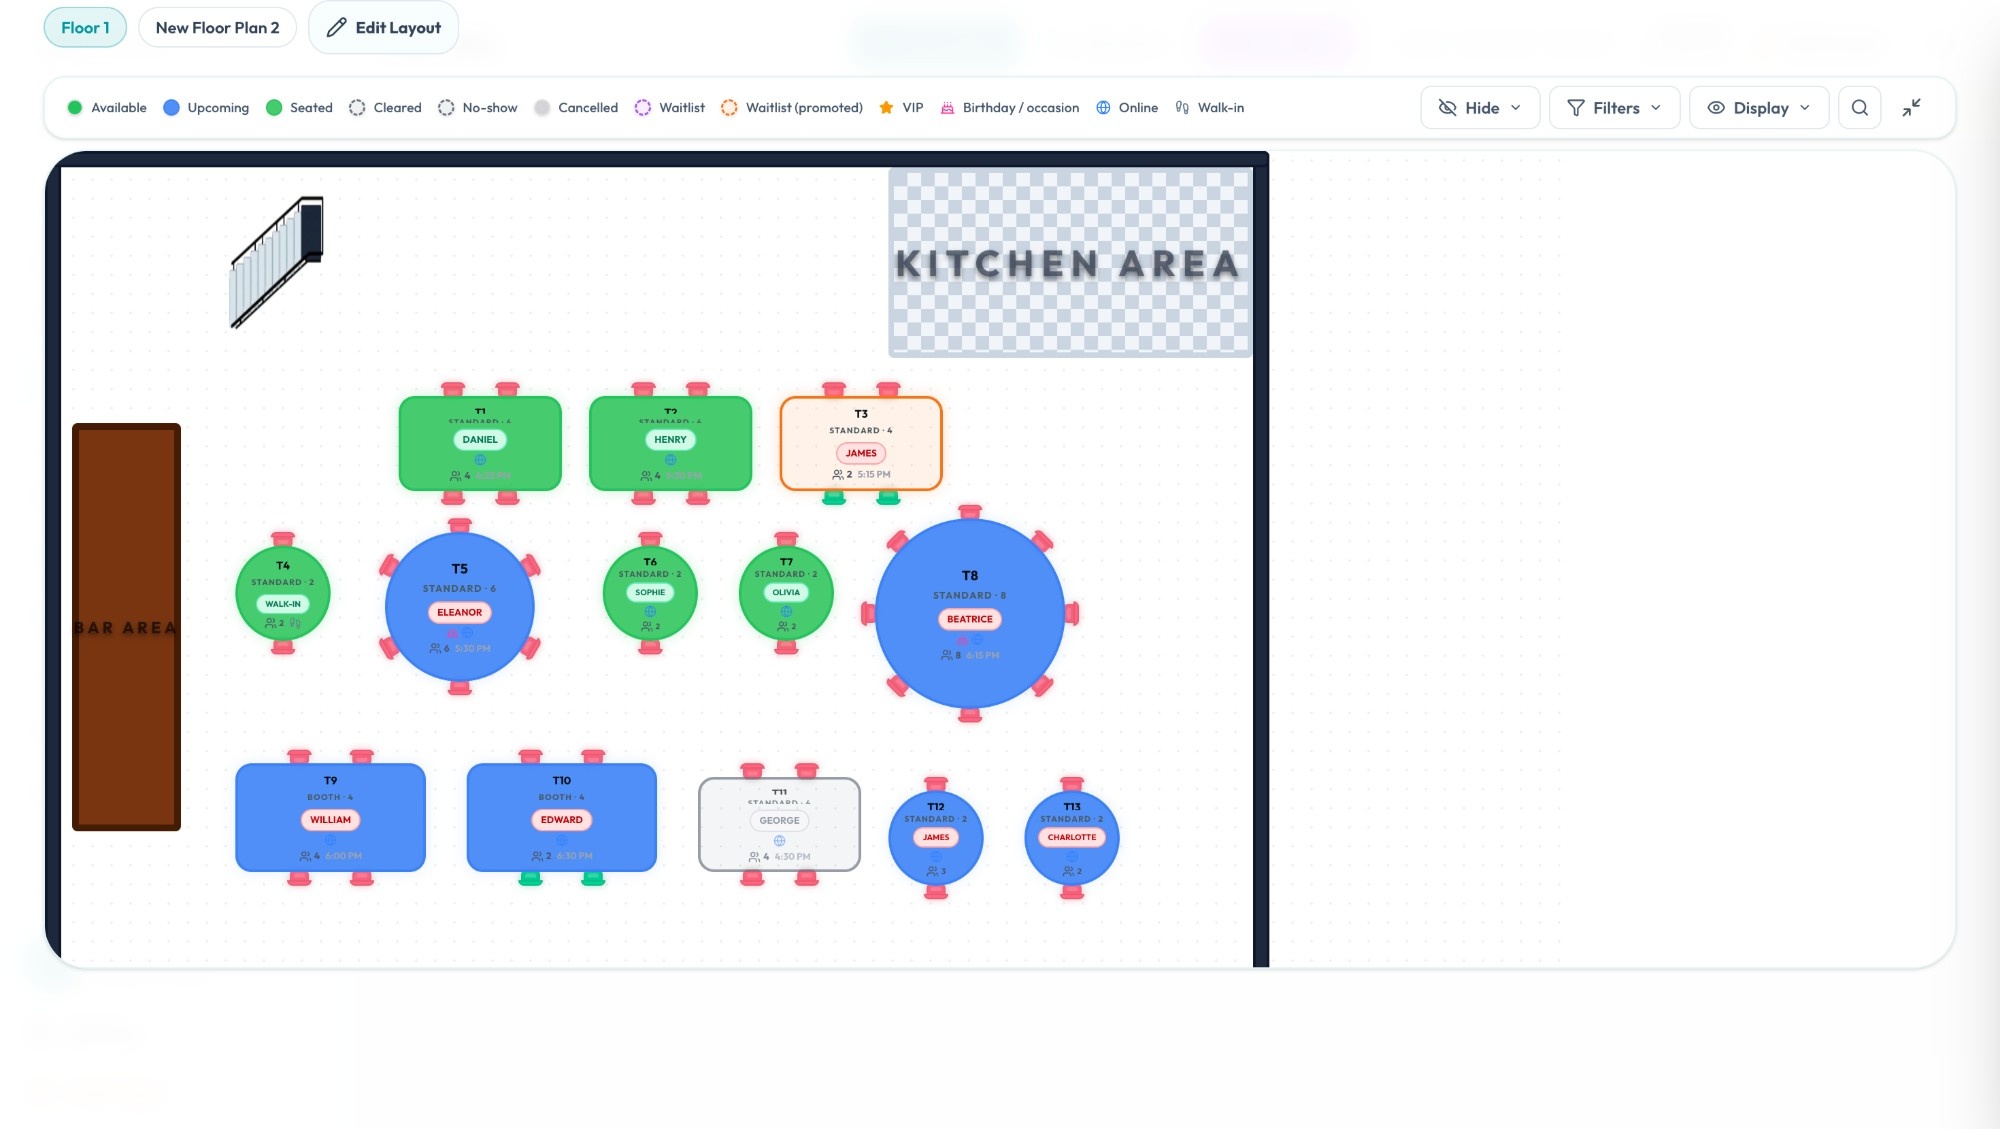Open the Display dropdown
This screenshot has width=2000, height=1129.
click(1759, 108)
